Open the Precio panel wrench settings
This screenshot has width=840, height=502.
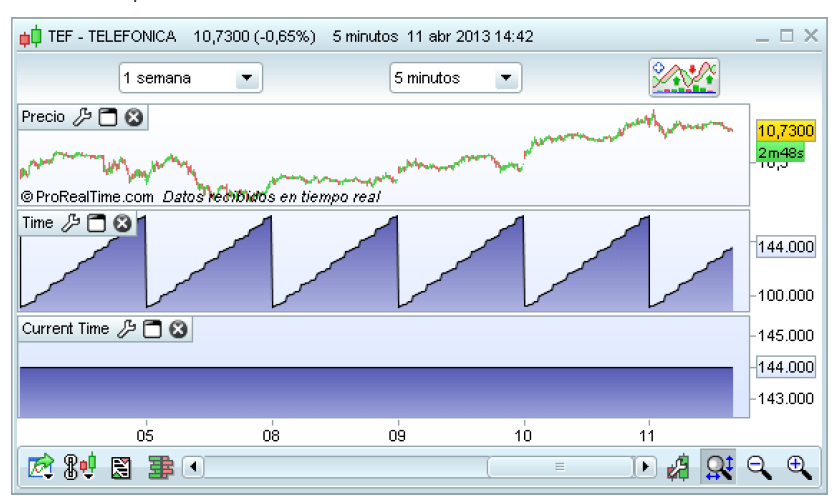pyautogui.click(x=82, y=117)
